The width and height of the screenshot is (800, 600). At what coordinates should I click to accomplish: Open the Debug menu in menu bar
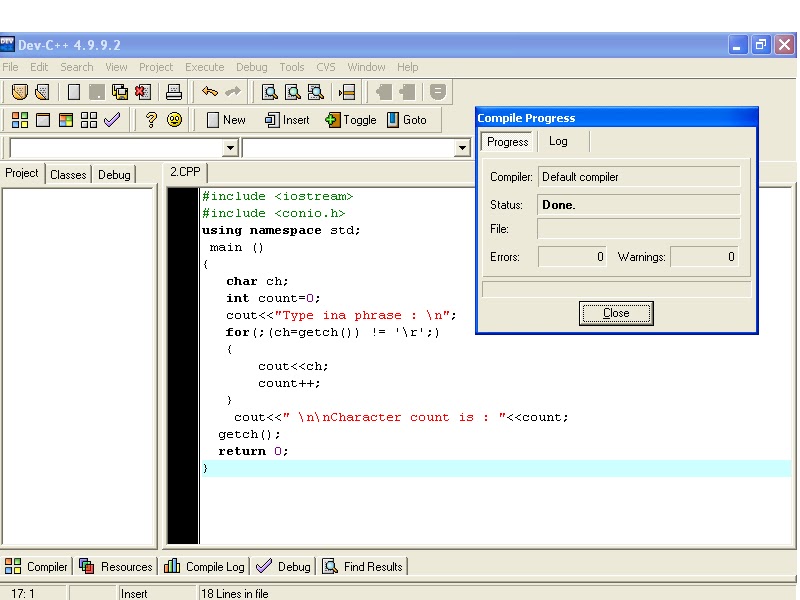(x=252, y=67)
